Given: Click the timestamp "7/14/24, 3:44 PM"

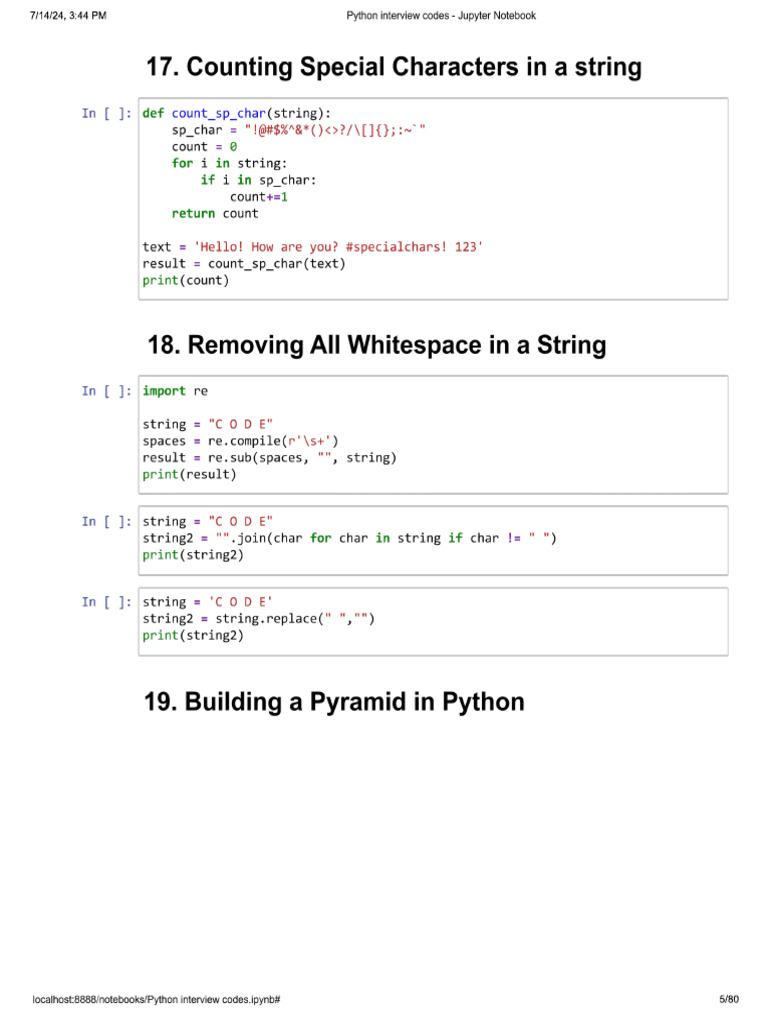Looking at the screenshot, I should pos(68,16).
